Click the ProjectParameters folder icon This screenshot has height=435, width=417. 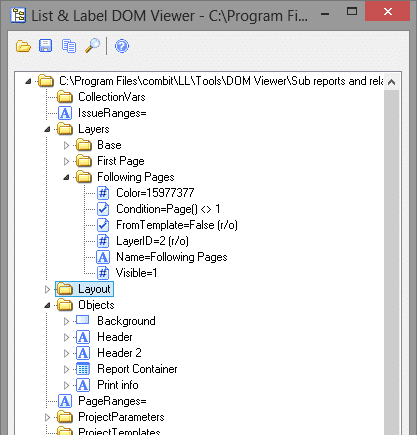pos(65,417)
